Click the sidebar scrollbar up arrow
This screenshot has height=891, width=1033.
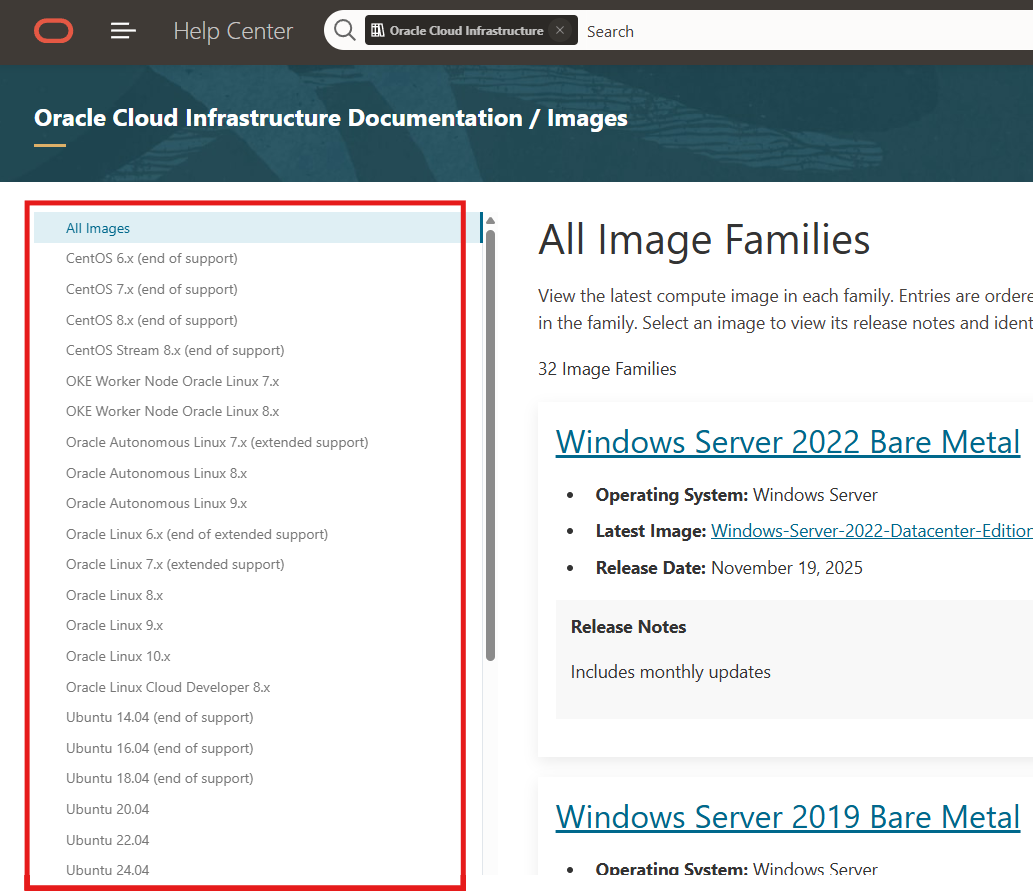(x=490, y=221)
